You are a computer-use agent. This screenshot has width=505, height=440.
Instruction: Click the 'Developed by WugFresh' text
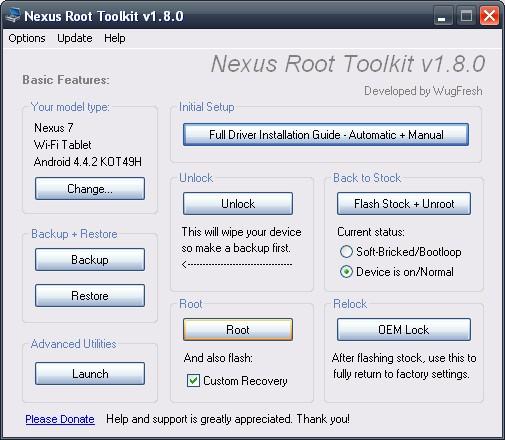click(423, 91)
